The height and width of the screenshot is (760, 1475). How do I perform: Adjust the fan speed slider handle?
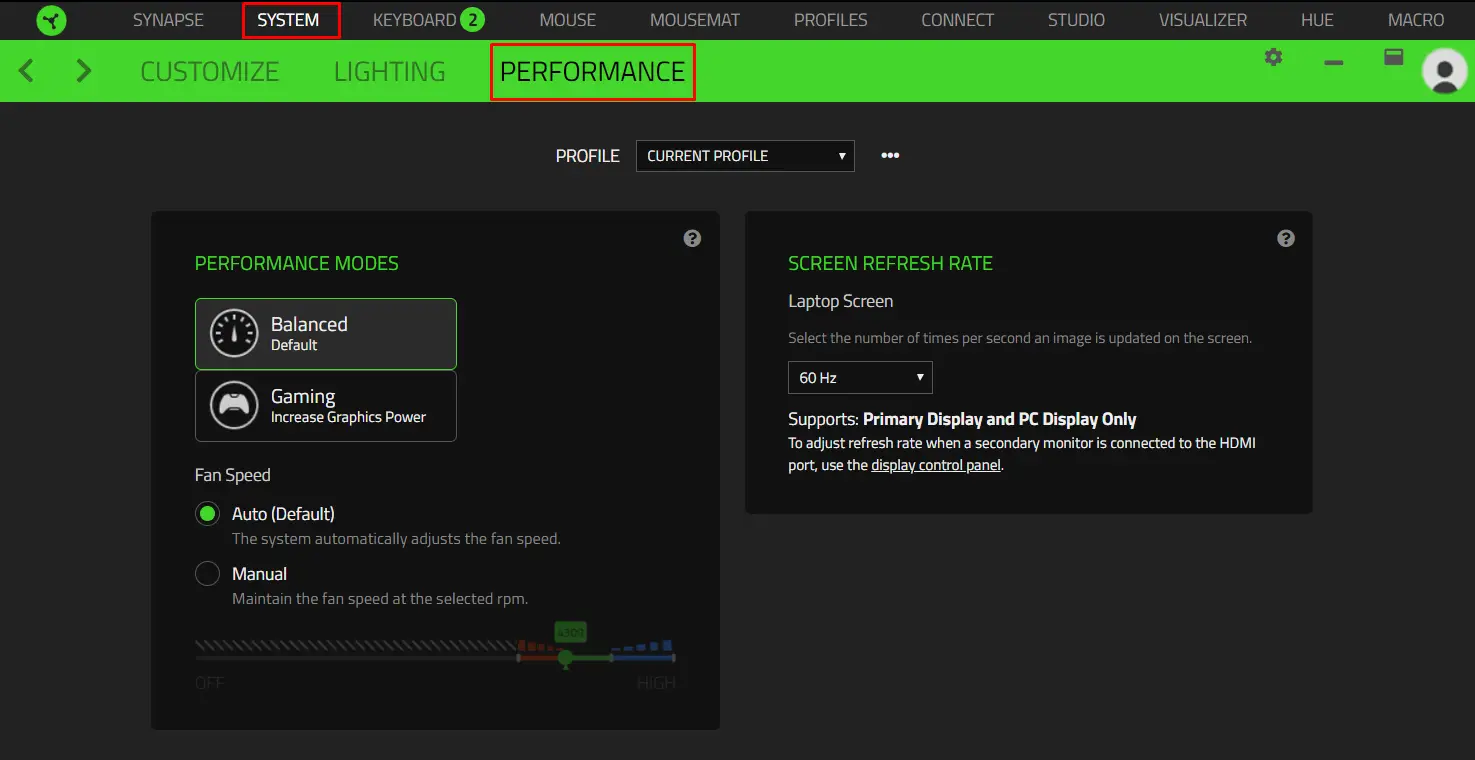click(566, 656)
